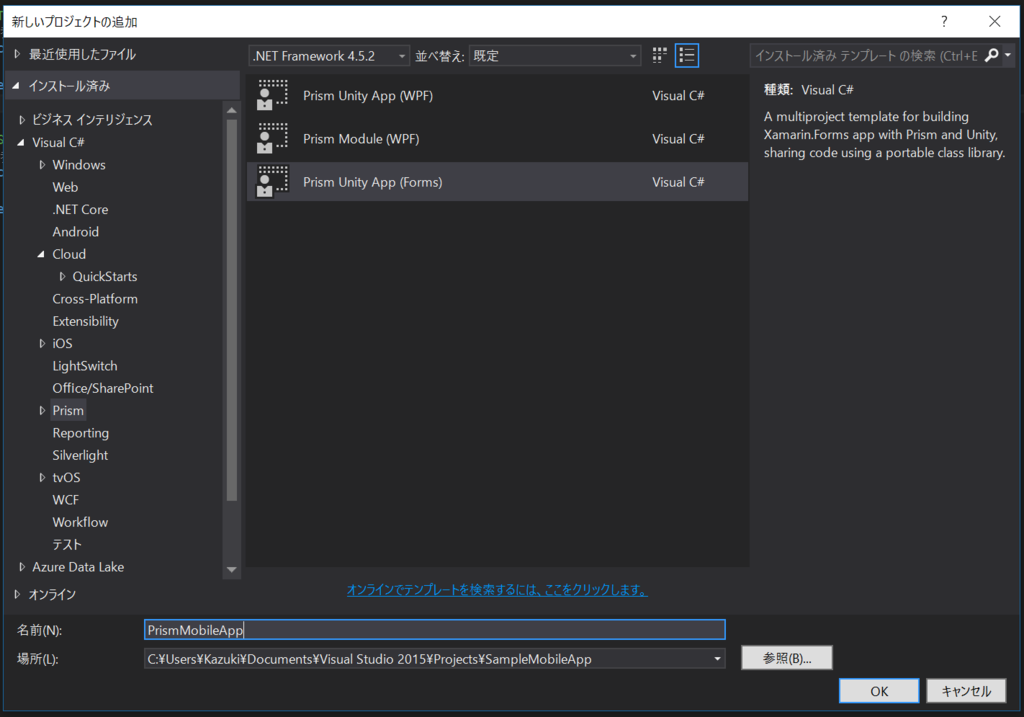Open the .NET Framework 4.5.2 dropdown
The image size is (1024, 717).
[329, 56]
